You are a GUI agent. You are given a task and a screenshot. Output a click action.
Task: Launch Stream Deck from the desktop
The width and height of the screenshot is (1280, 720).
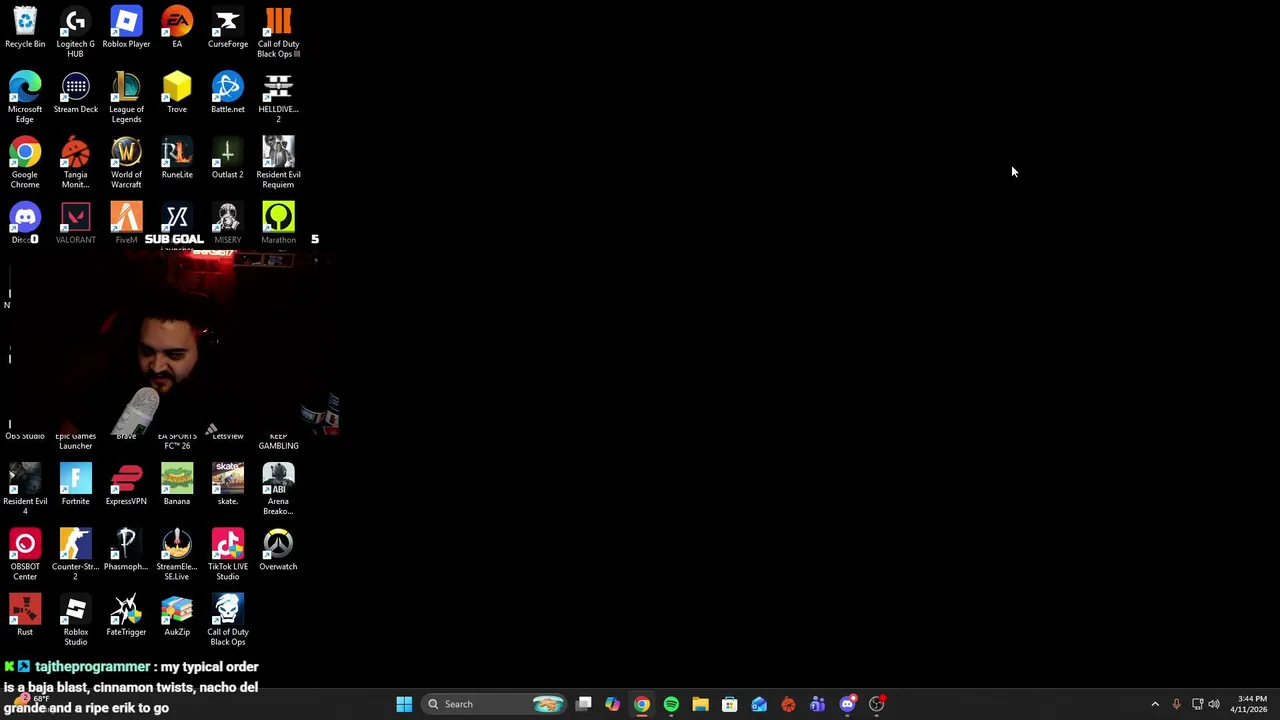click(75, 93)
